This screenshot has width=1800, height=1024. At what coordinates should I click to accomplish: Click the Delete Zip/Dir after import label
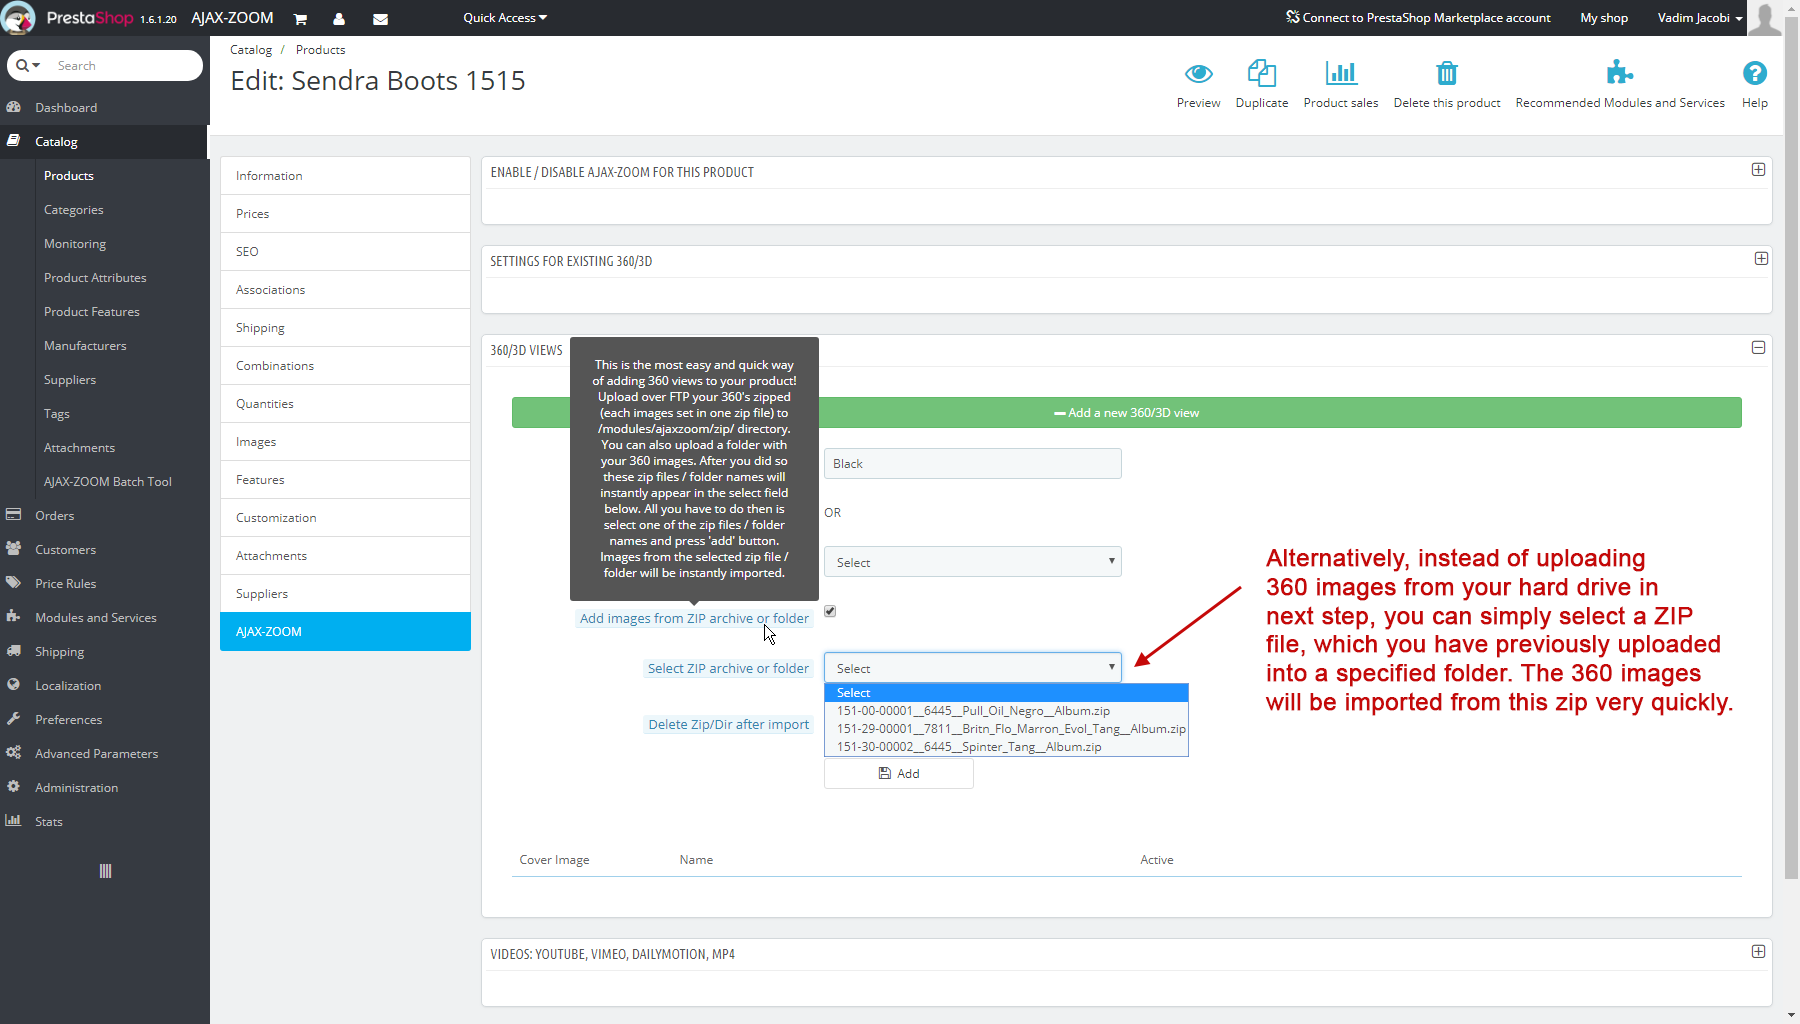tap(728, 725)
